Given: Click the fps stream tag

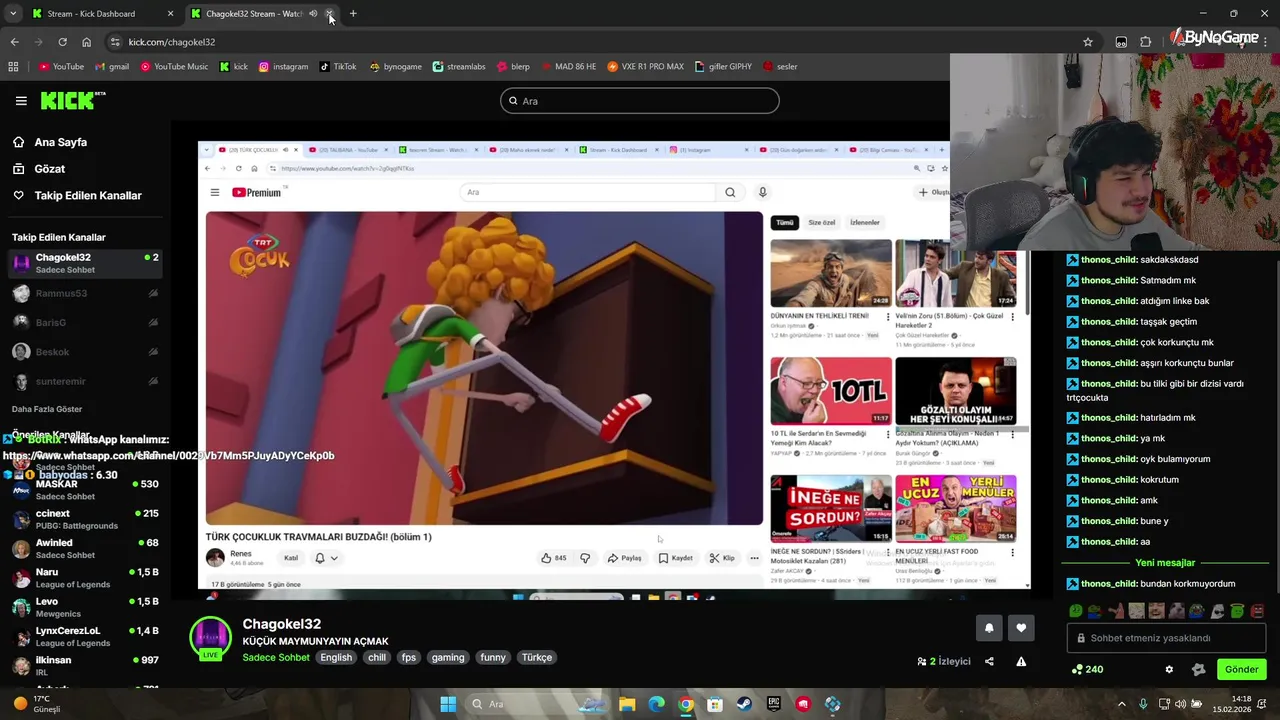Looking at the screenshot, I should click(x=409, y=657).
